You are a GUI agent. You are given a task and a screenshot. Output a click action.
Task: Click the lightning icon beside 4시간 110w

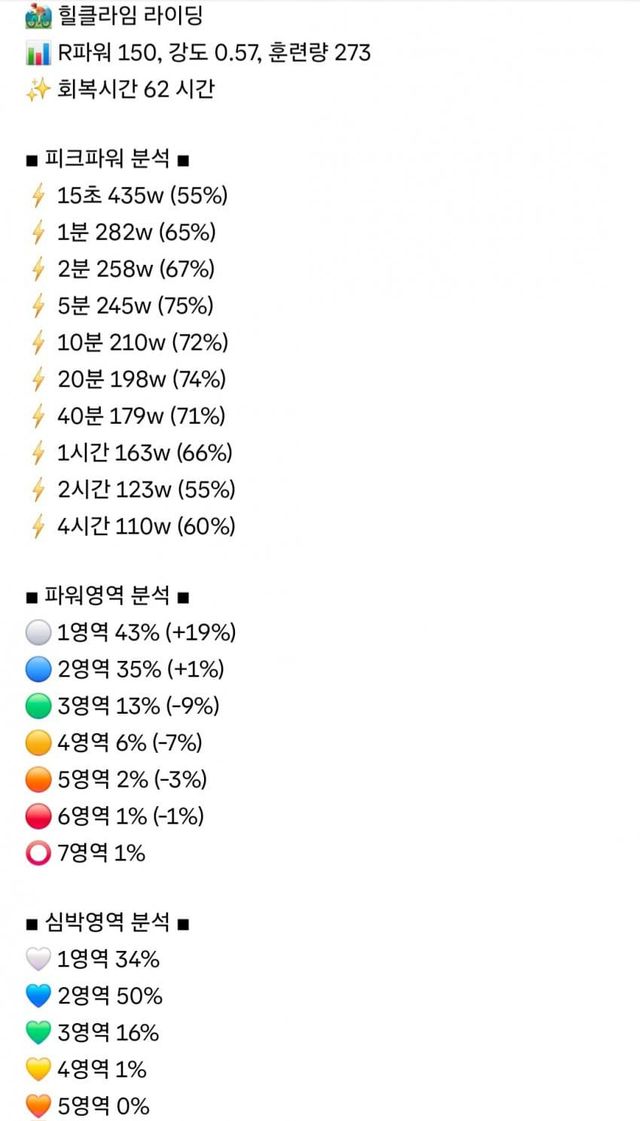(x=39, y=526)
